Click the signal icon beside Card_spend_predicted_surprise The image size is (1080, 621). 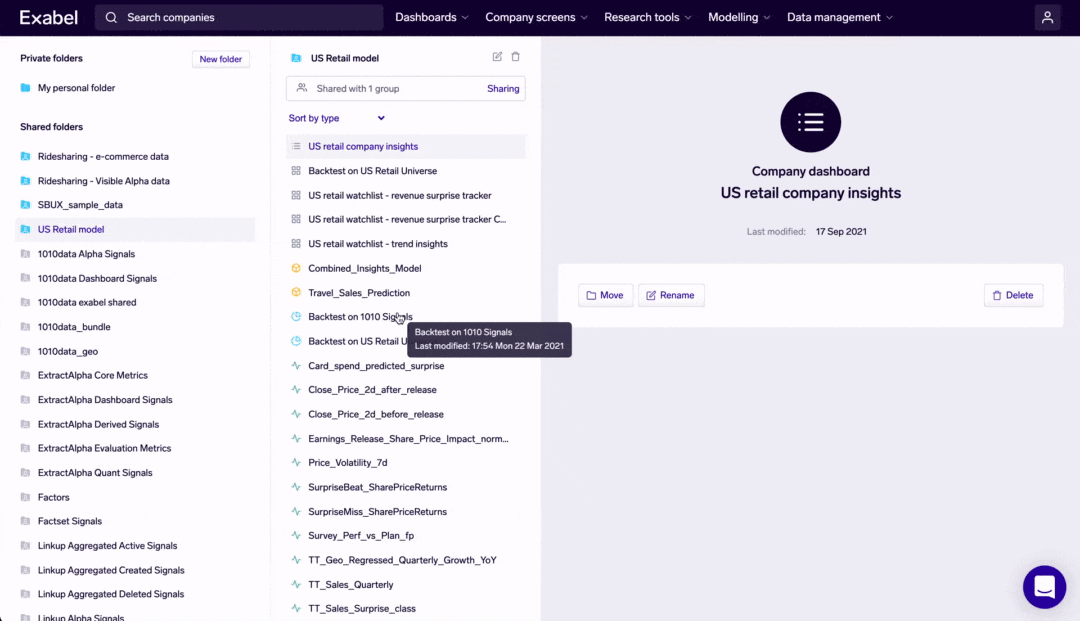[x=296, y=366]
